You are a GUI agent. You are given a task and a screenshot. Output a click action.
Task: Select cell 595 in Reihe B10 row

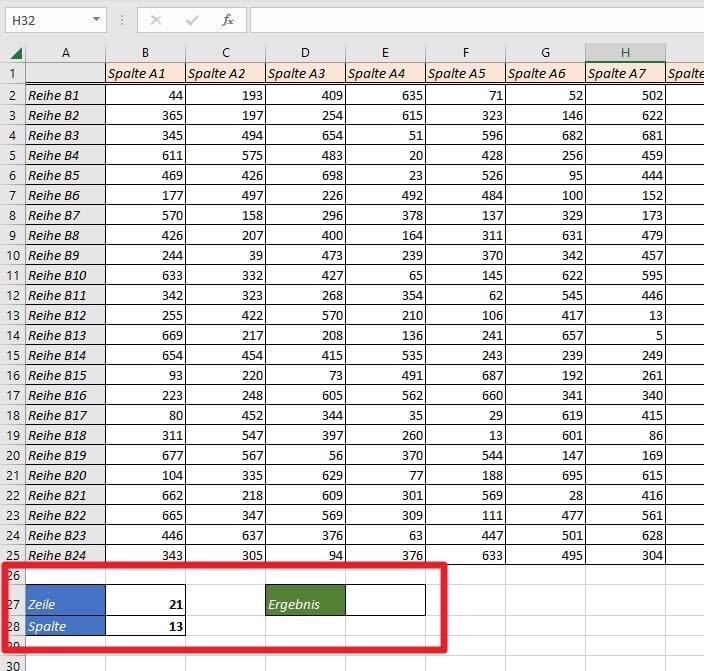tap(625, 275)
